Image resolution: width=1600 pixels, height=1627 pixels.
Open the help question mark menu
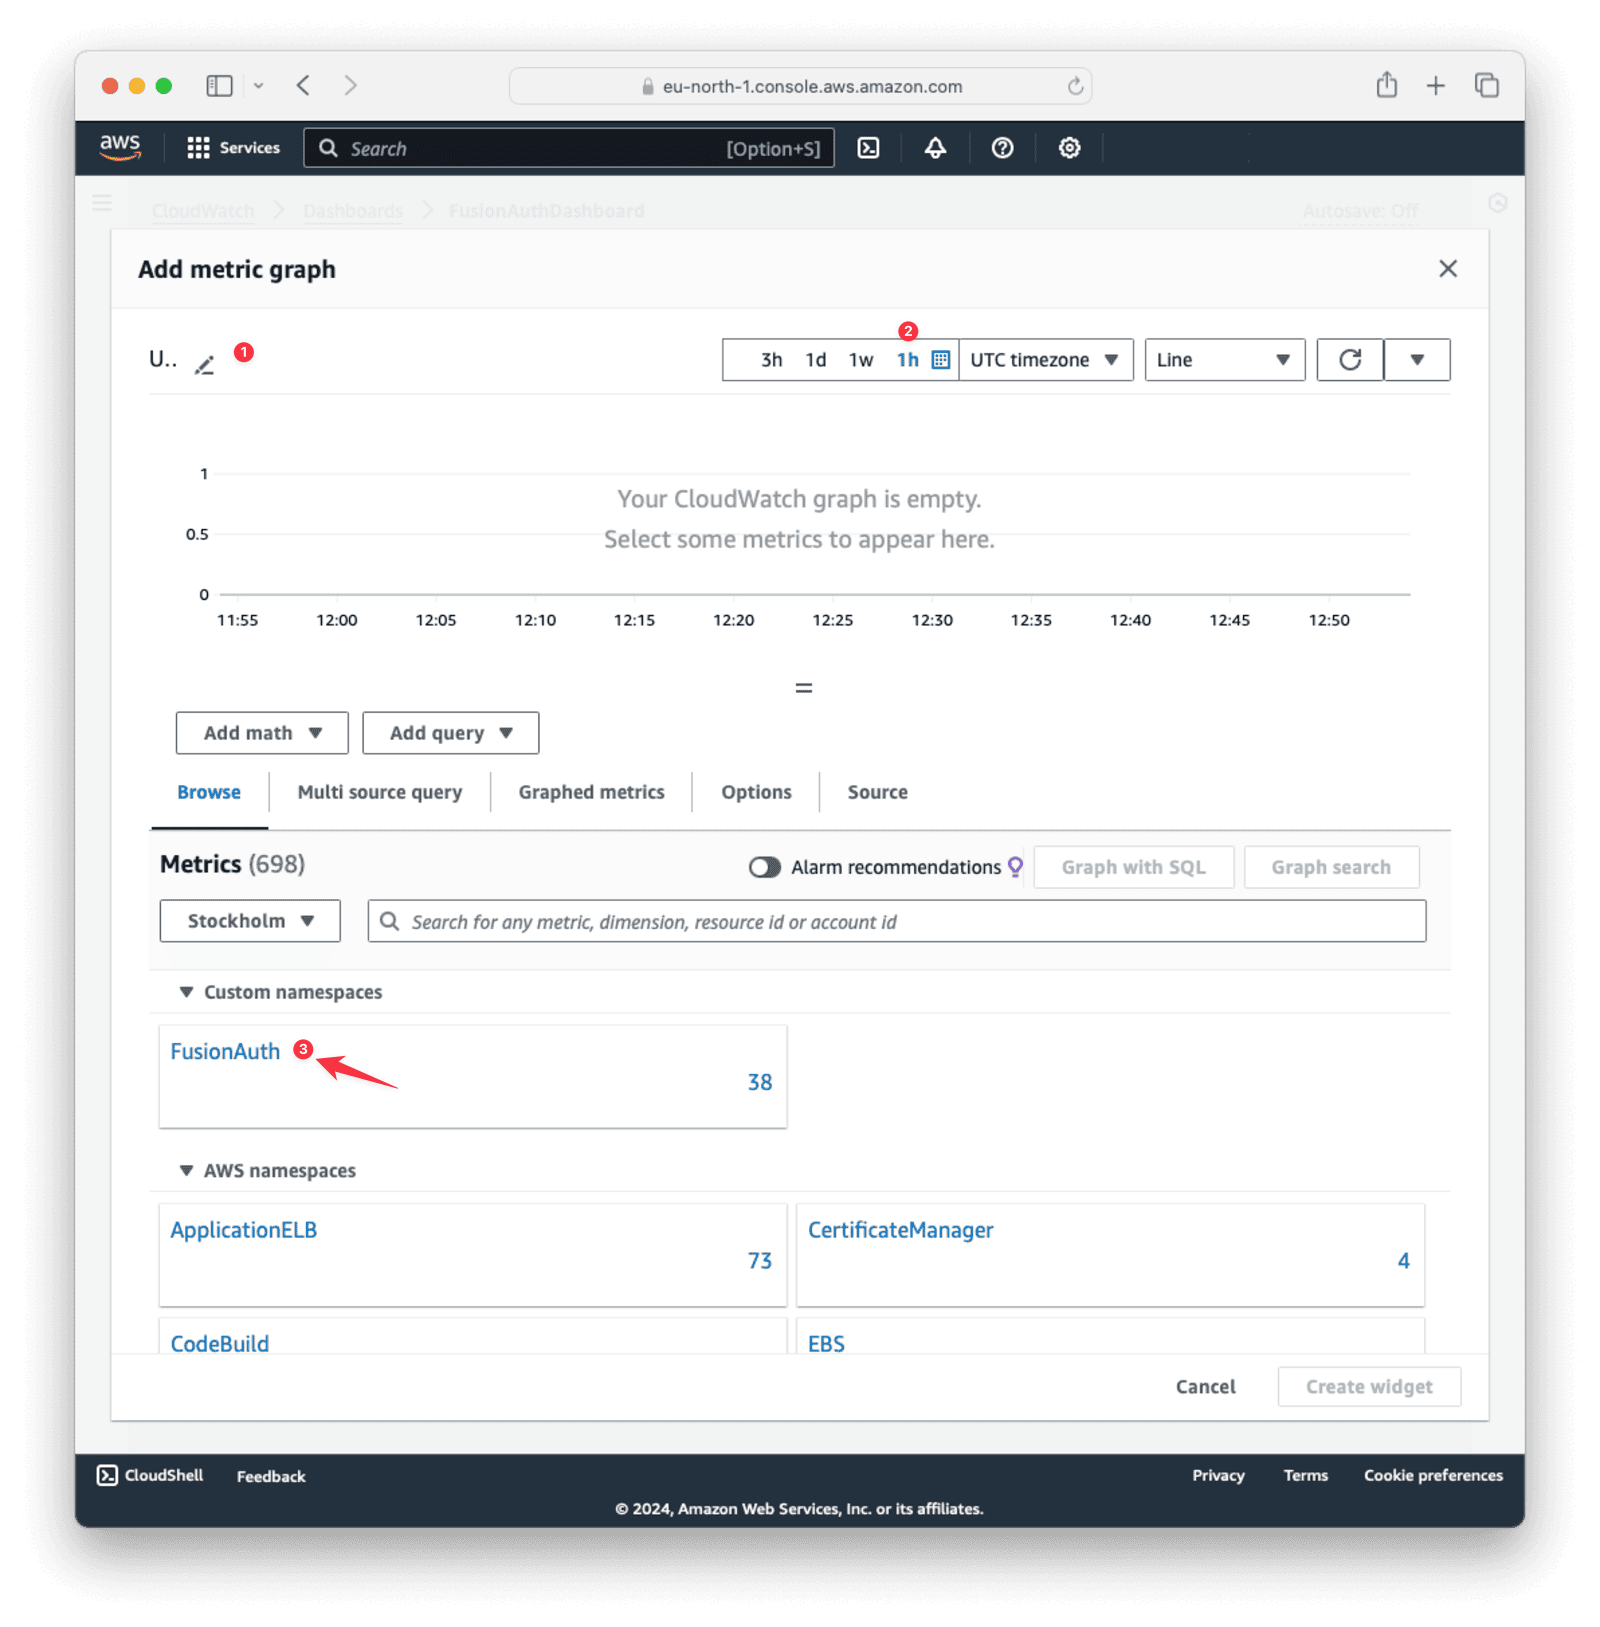pos(1002,148)
